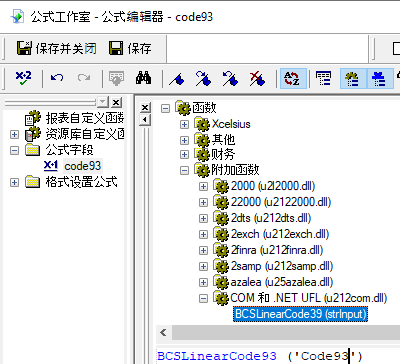Redo the last edit
The height and width of the screenshot is (364, 400).
click(84, 79)
